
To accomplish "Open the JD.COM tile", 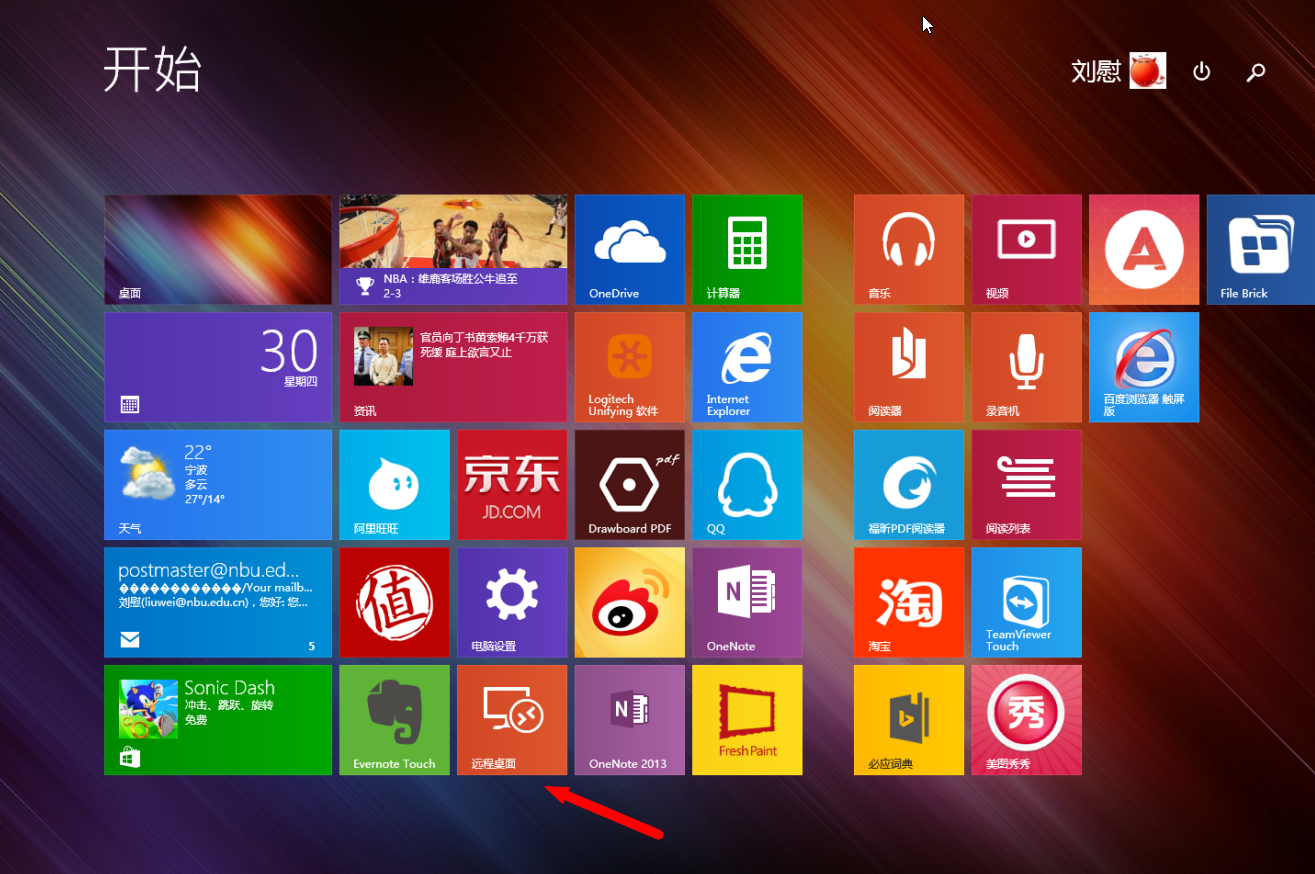I will (x=512, y=485).
